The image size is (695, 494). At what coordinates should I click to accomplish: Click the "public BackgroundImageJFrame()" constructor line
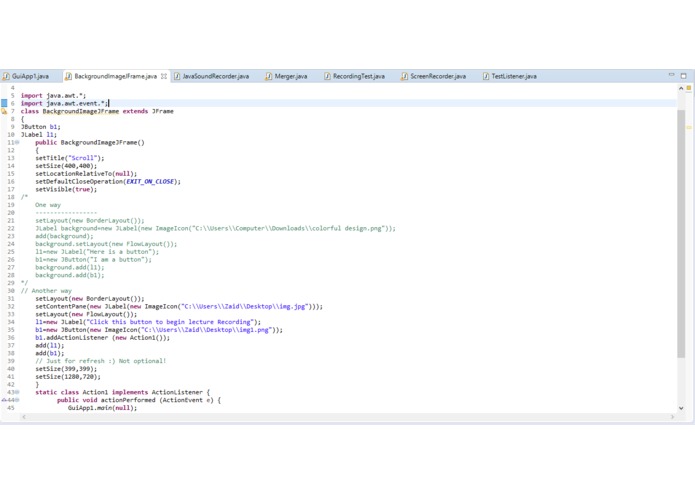90,143
